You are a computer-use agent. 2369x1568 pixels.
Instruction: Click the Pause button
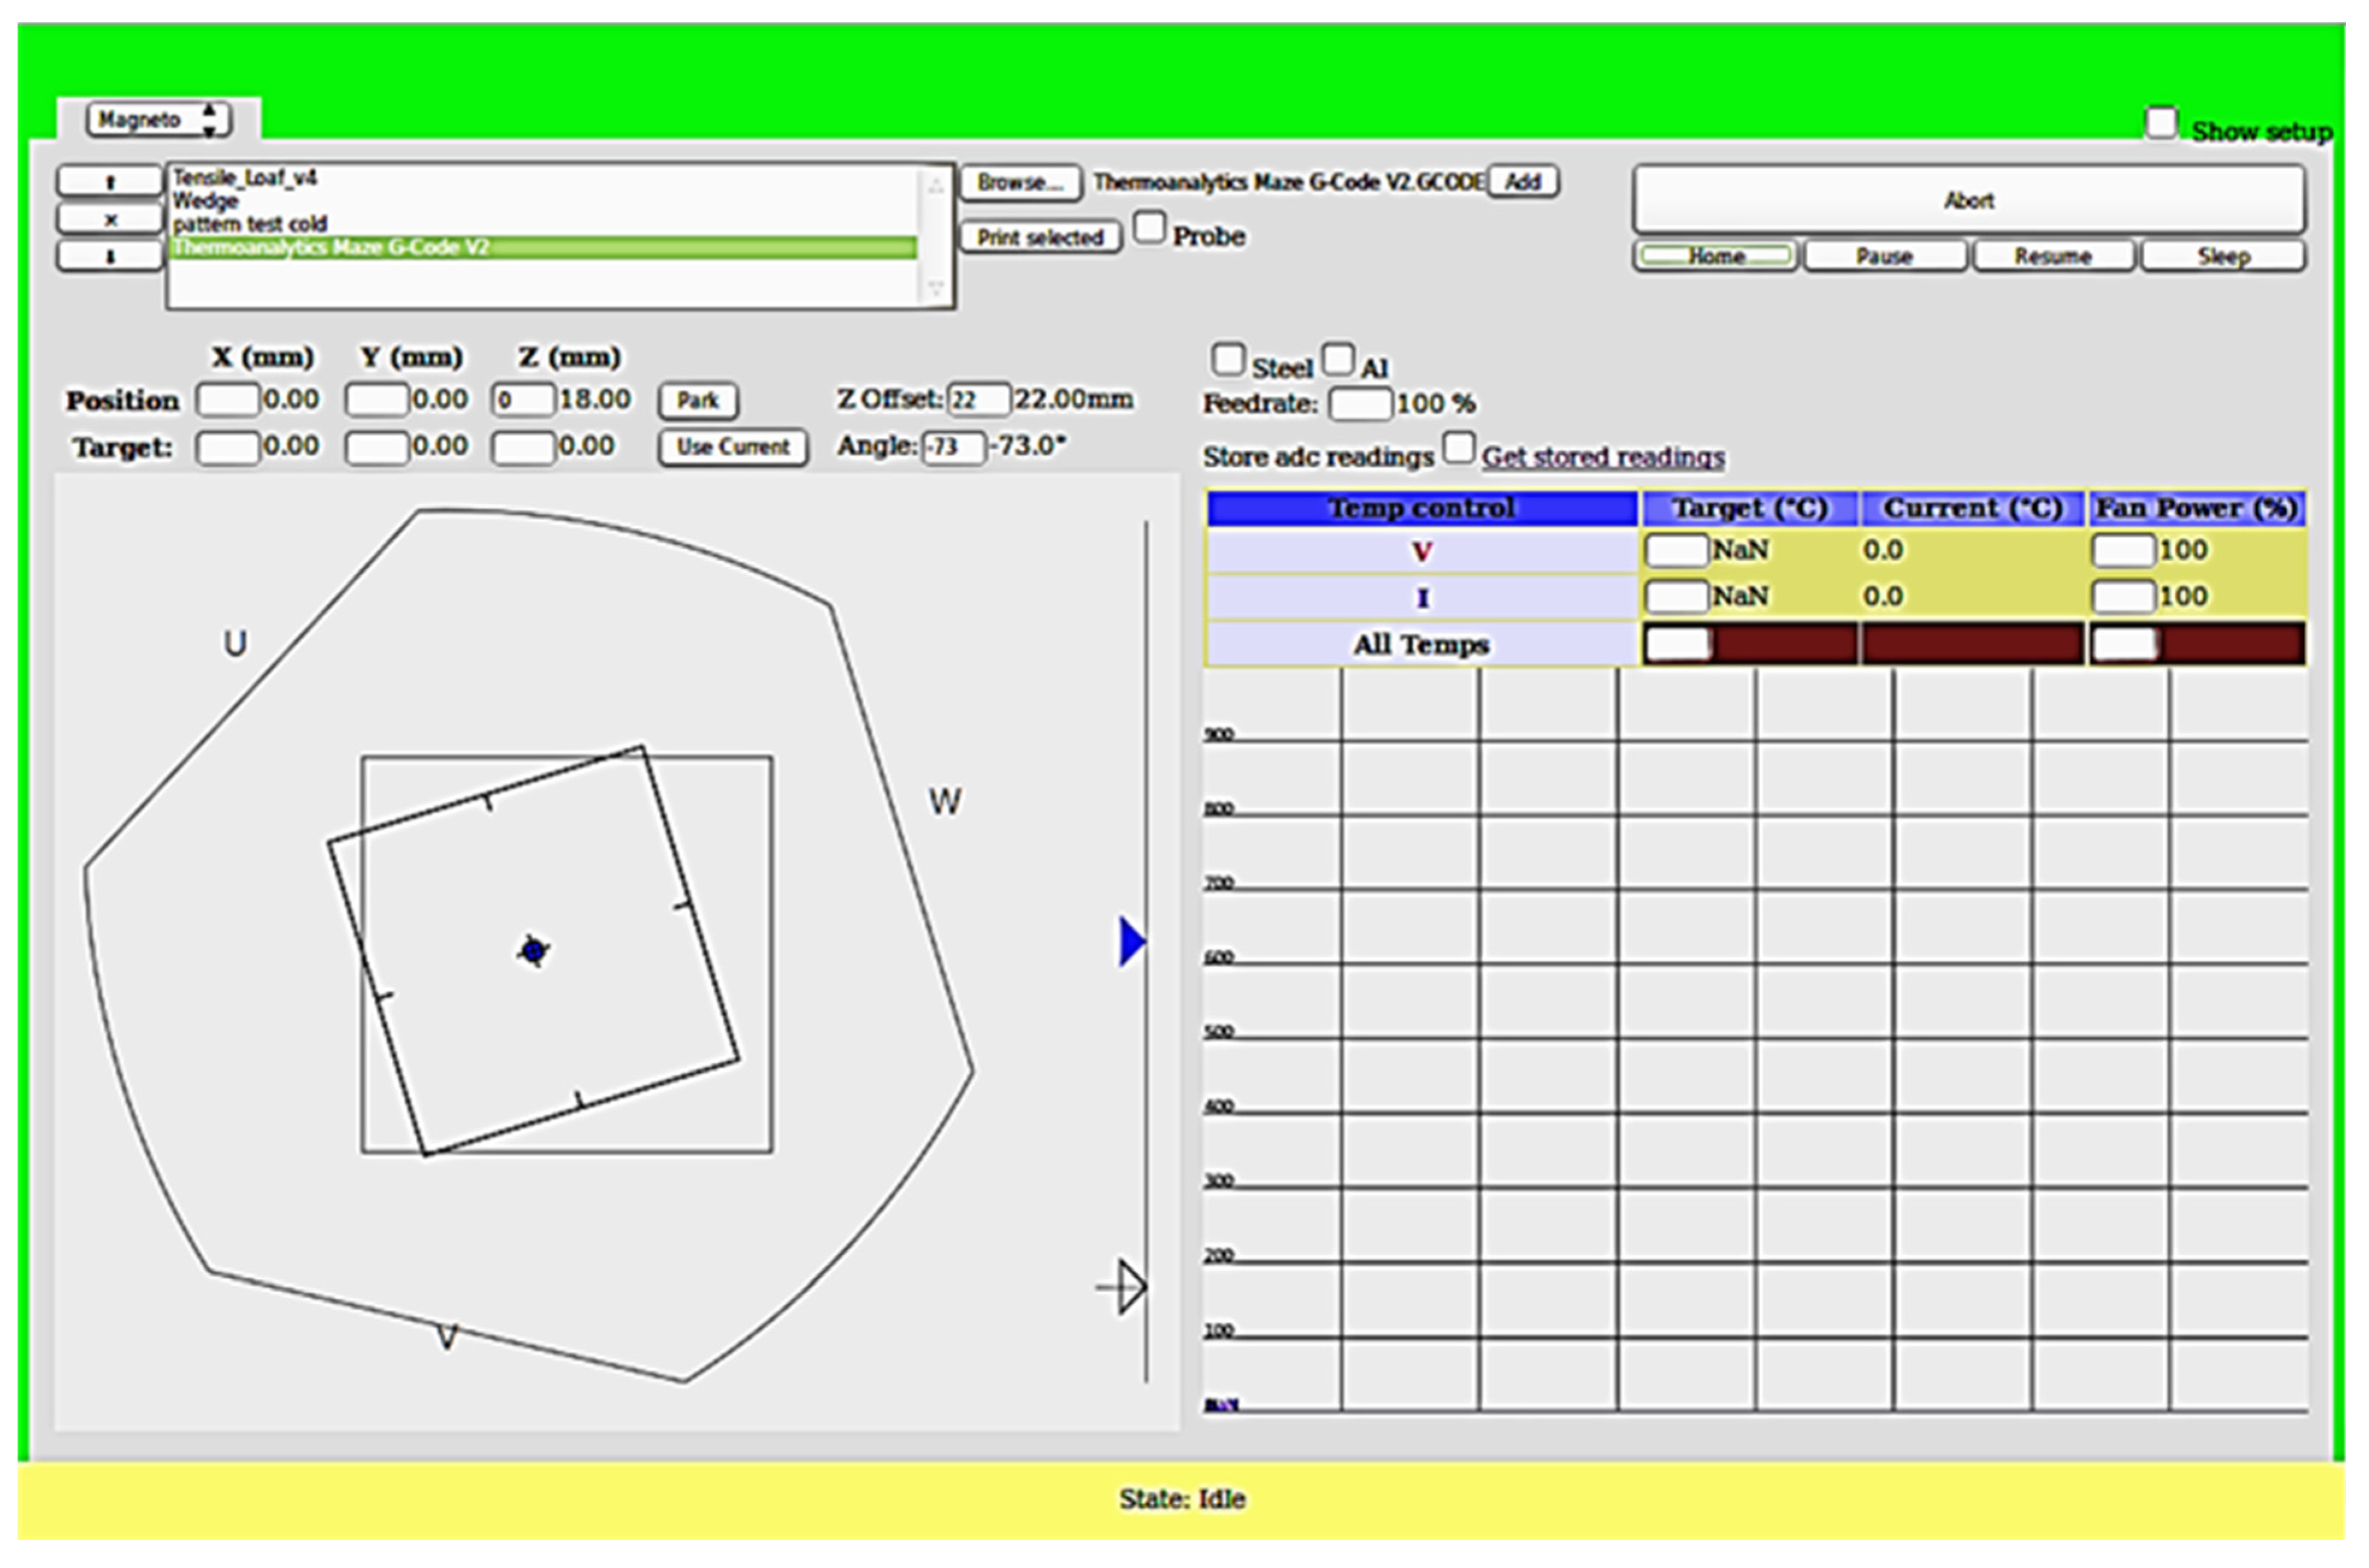tap(1884, 256)
